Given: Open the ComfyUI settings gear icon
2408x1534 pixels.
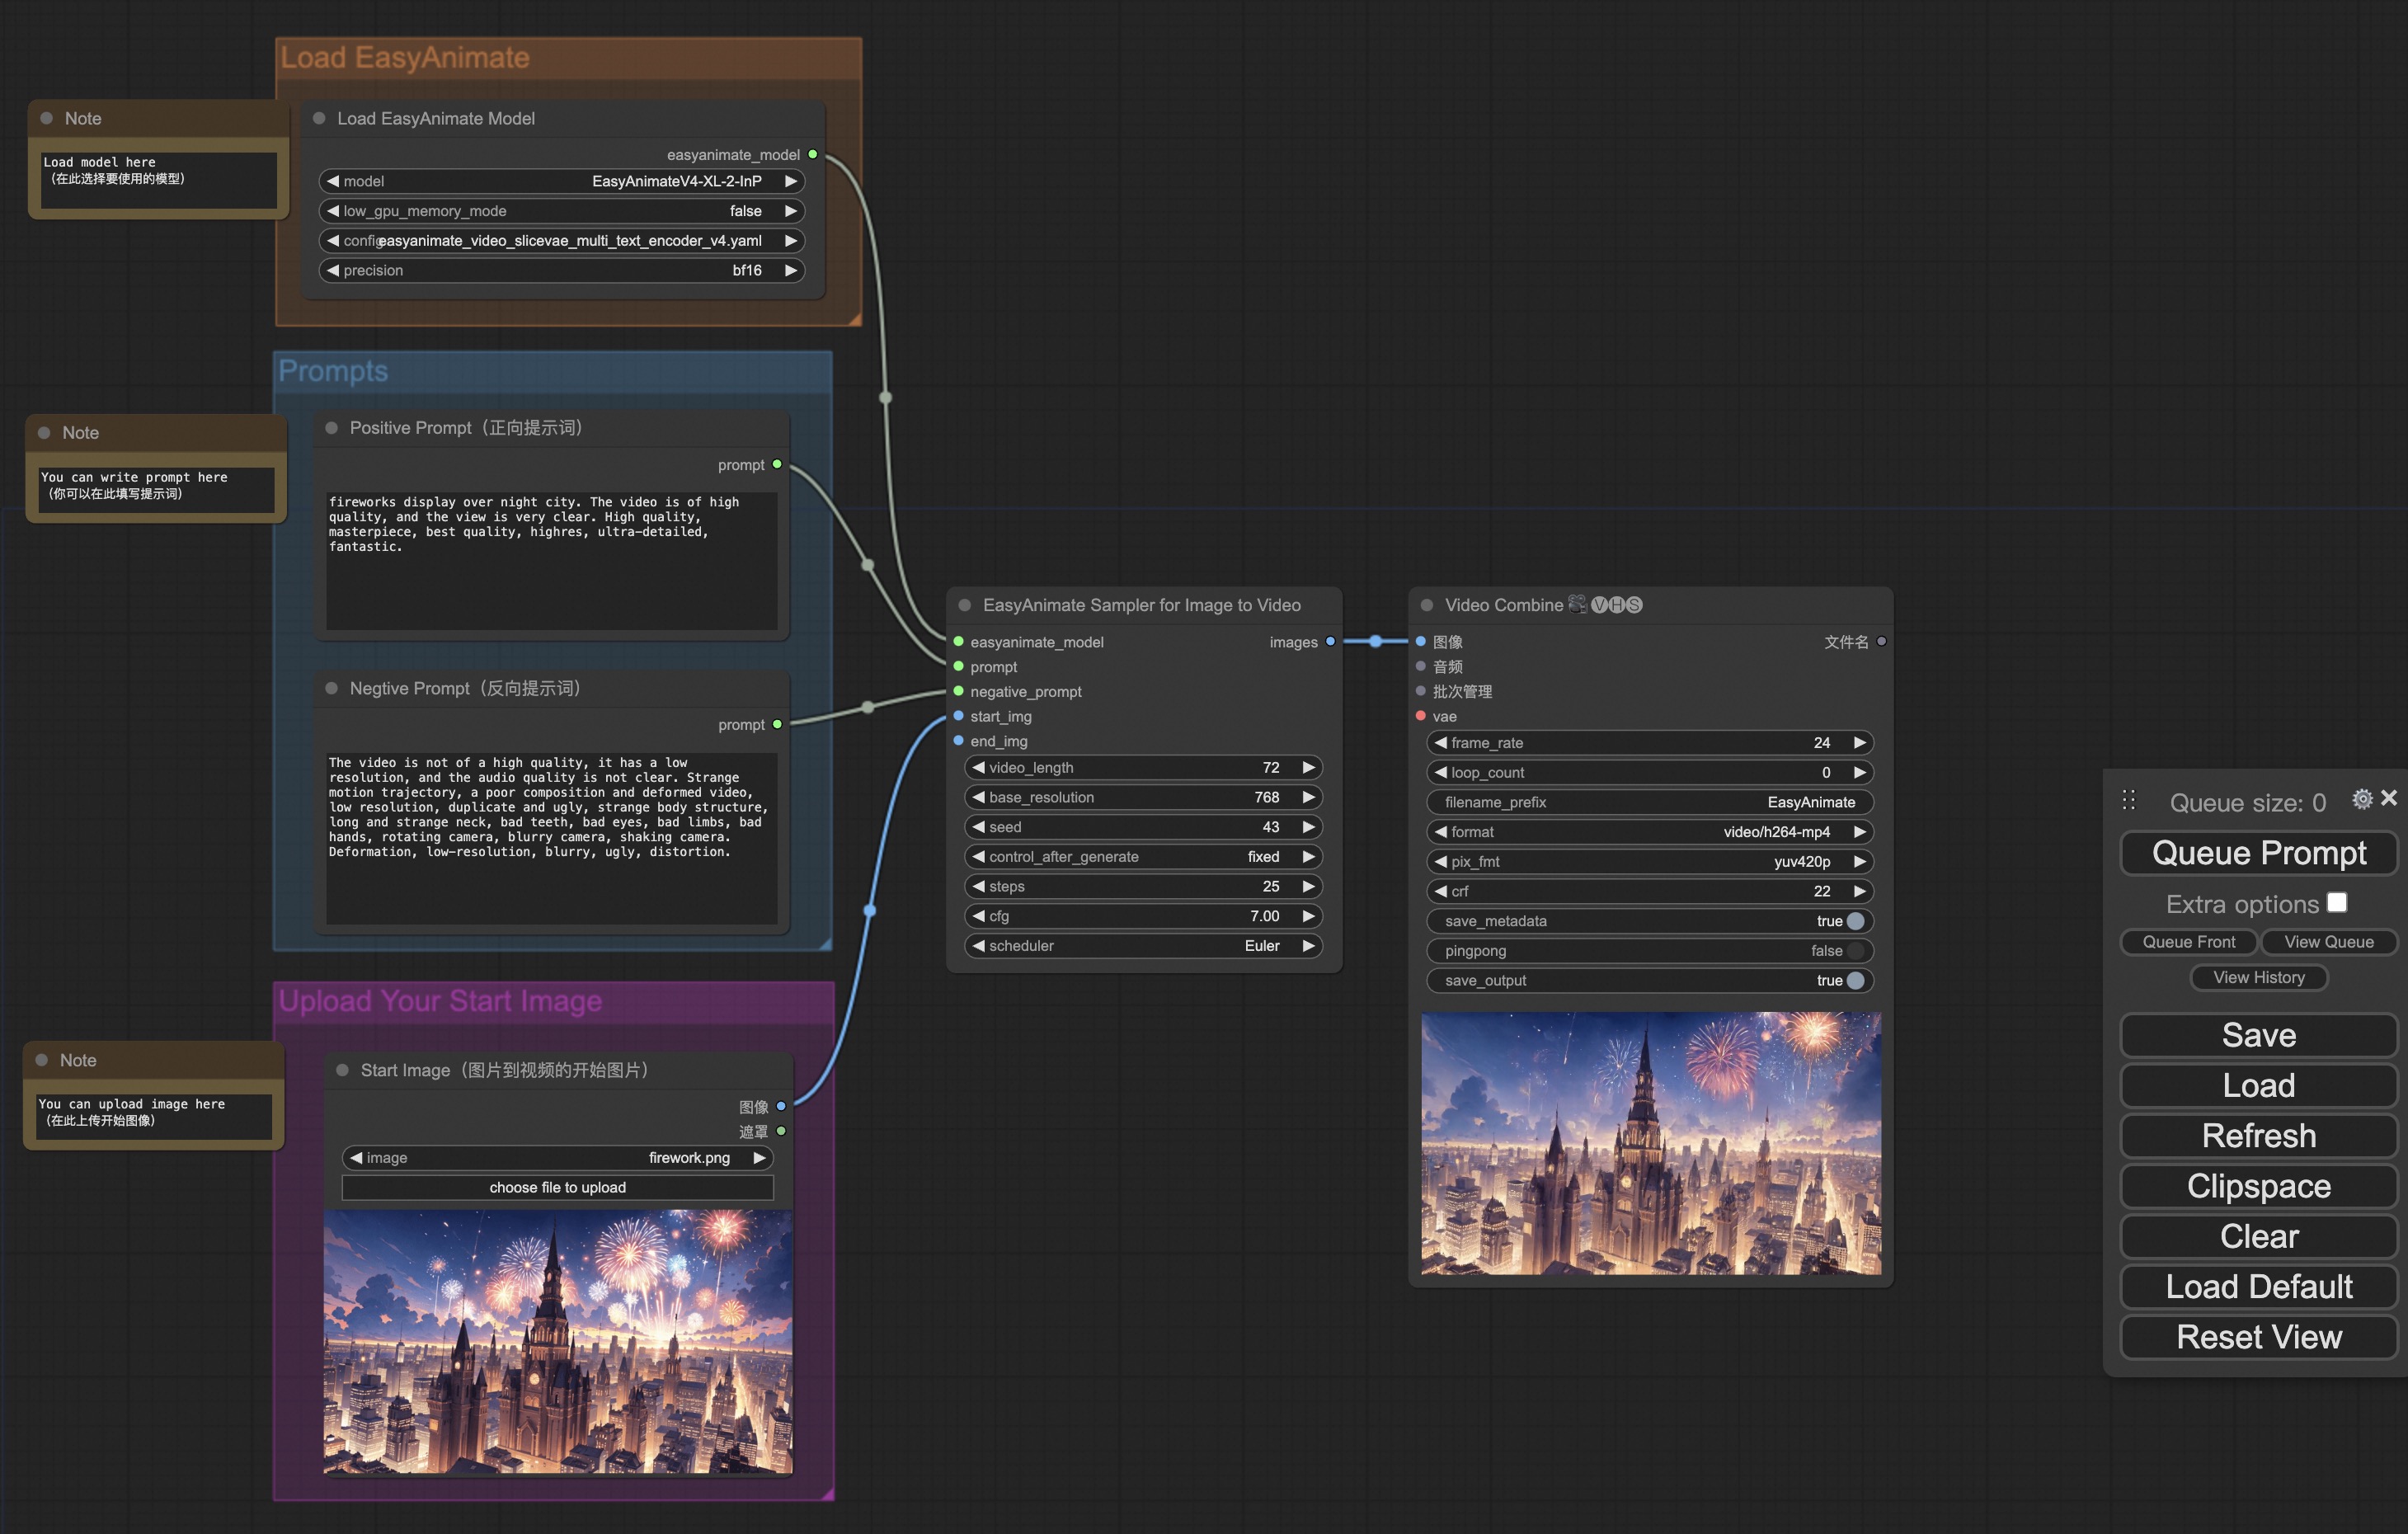Looking at the screenshot, I should pos(2362,799).
